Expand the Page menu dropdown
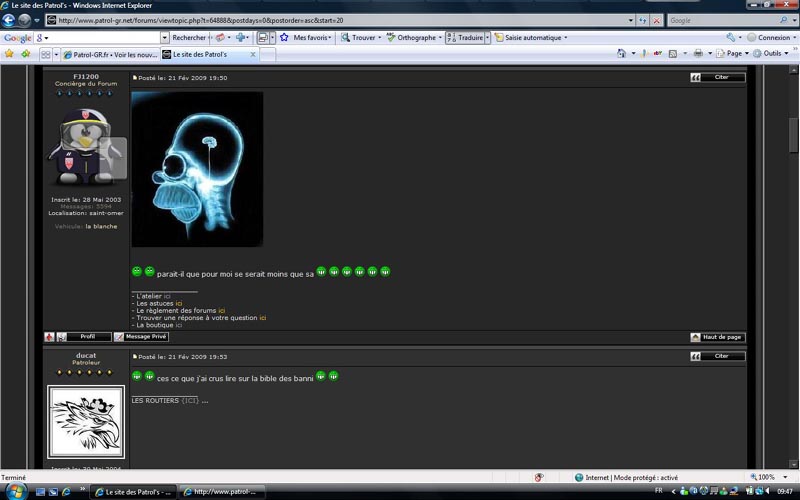 [733, 53]
